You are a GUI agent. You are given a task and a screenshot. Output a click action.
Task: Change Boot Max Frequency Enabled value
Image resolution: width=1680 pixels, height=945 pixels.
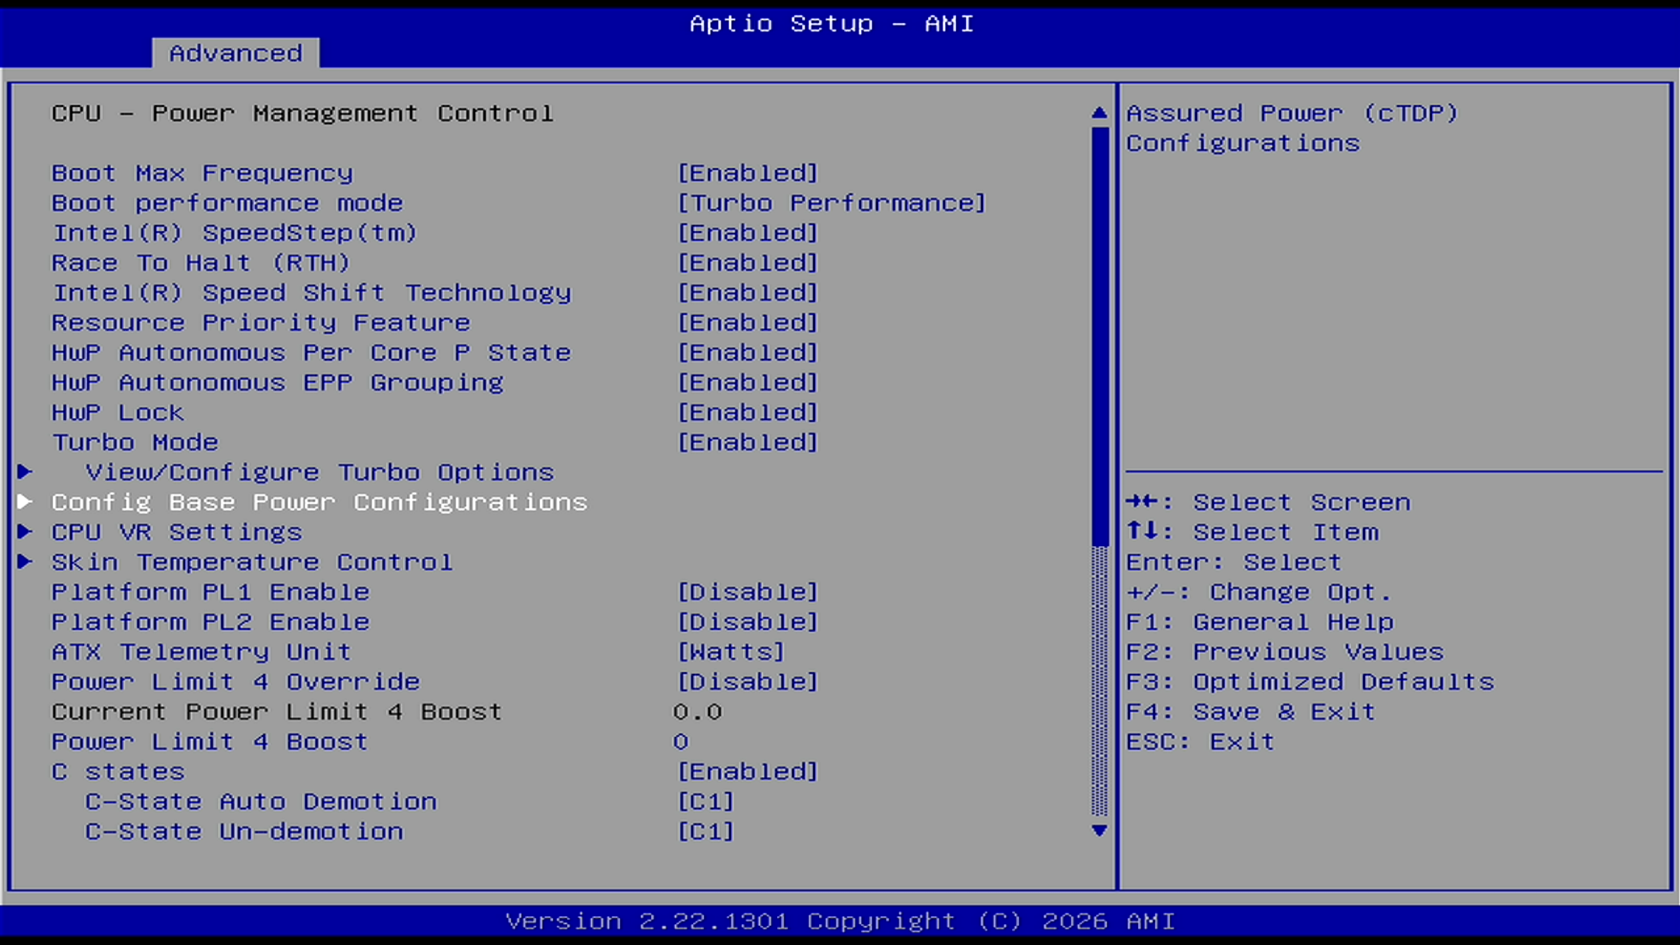[748, 173]
